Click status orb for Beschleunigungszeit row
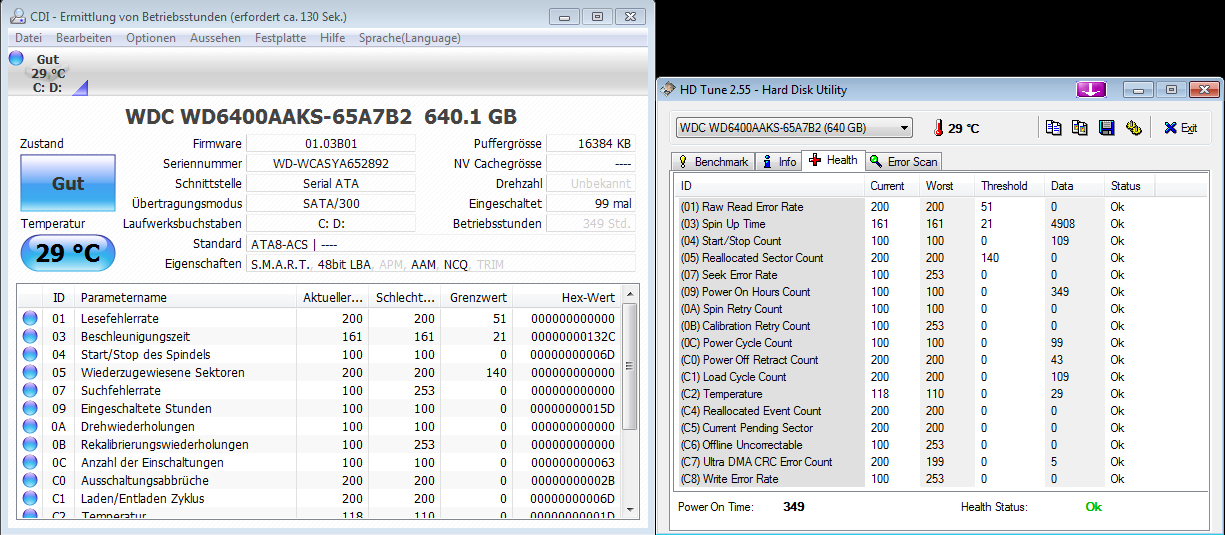The height and width of the screenshot is (535, 1225). pyautogui.click(x=29, y=336)
